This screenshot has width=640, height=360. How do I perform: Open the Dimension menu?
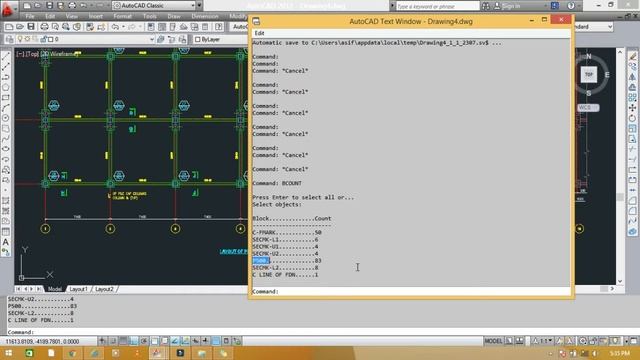(204, 16)
